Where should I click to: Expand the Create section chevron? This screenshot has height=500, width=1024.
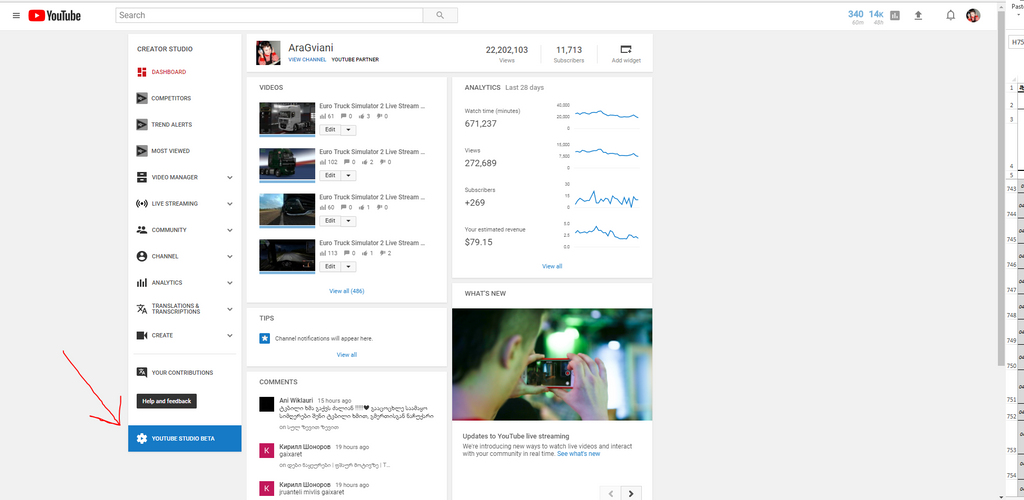click(230, 336)
